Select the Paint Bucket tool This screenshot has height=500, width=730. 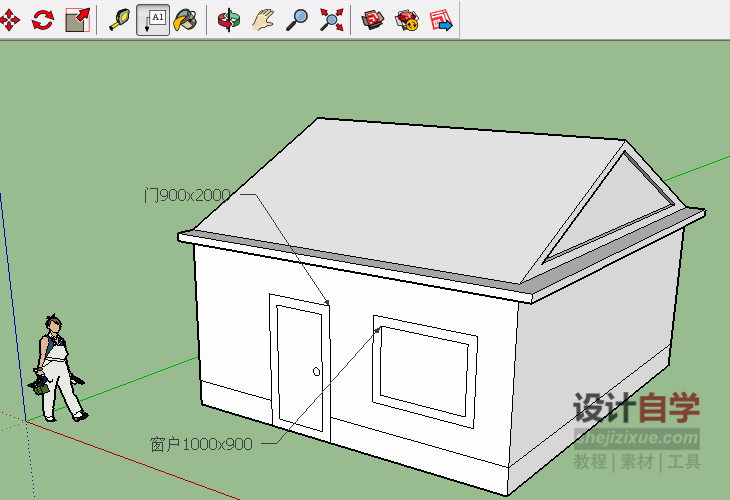[x=186, y=20]
